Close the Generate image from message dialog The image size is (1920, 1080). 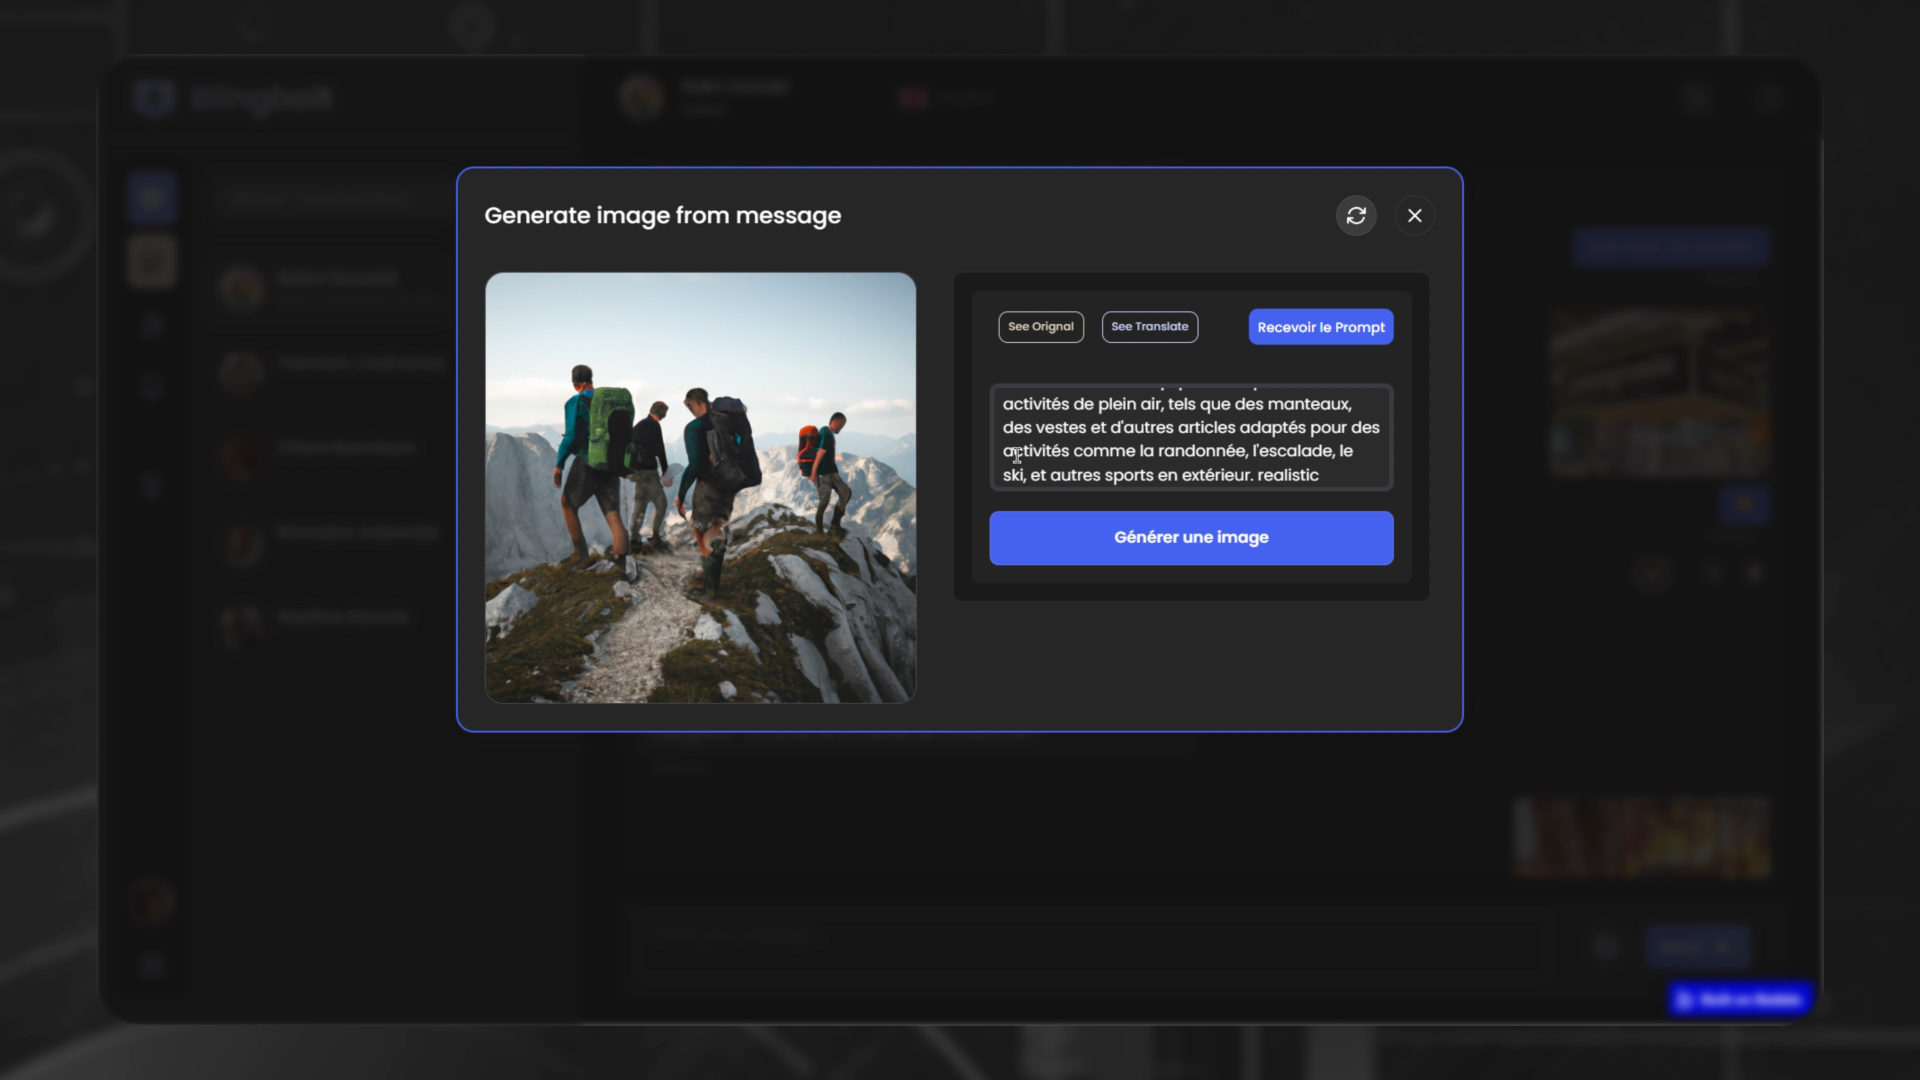(1414, 216)
